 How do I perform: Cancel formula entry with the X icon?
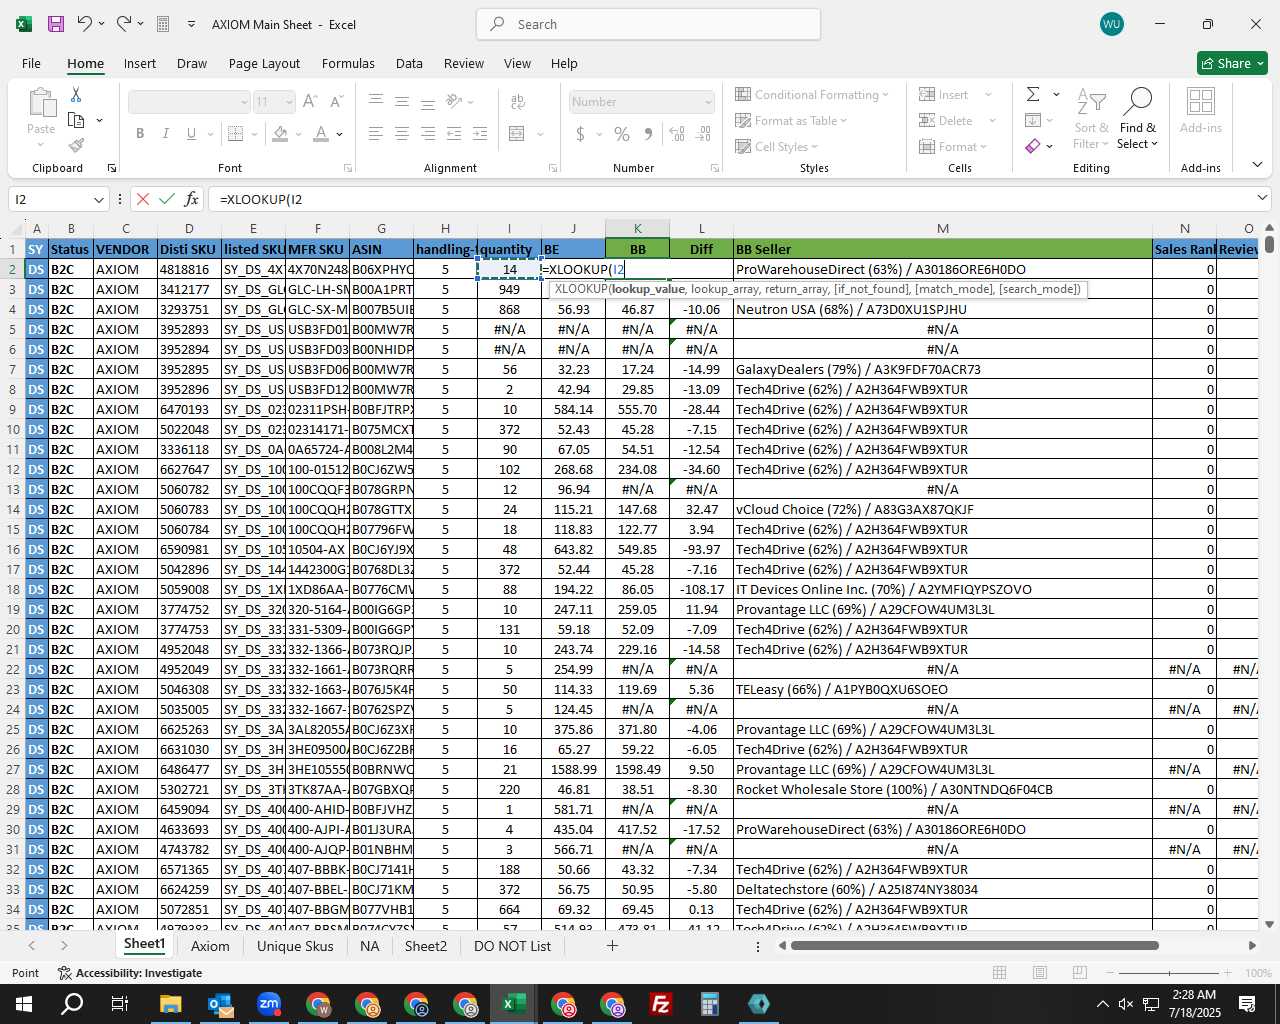pyautogui.click(x=143, y=199)
